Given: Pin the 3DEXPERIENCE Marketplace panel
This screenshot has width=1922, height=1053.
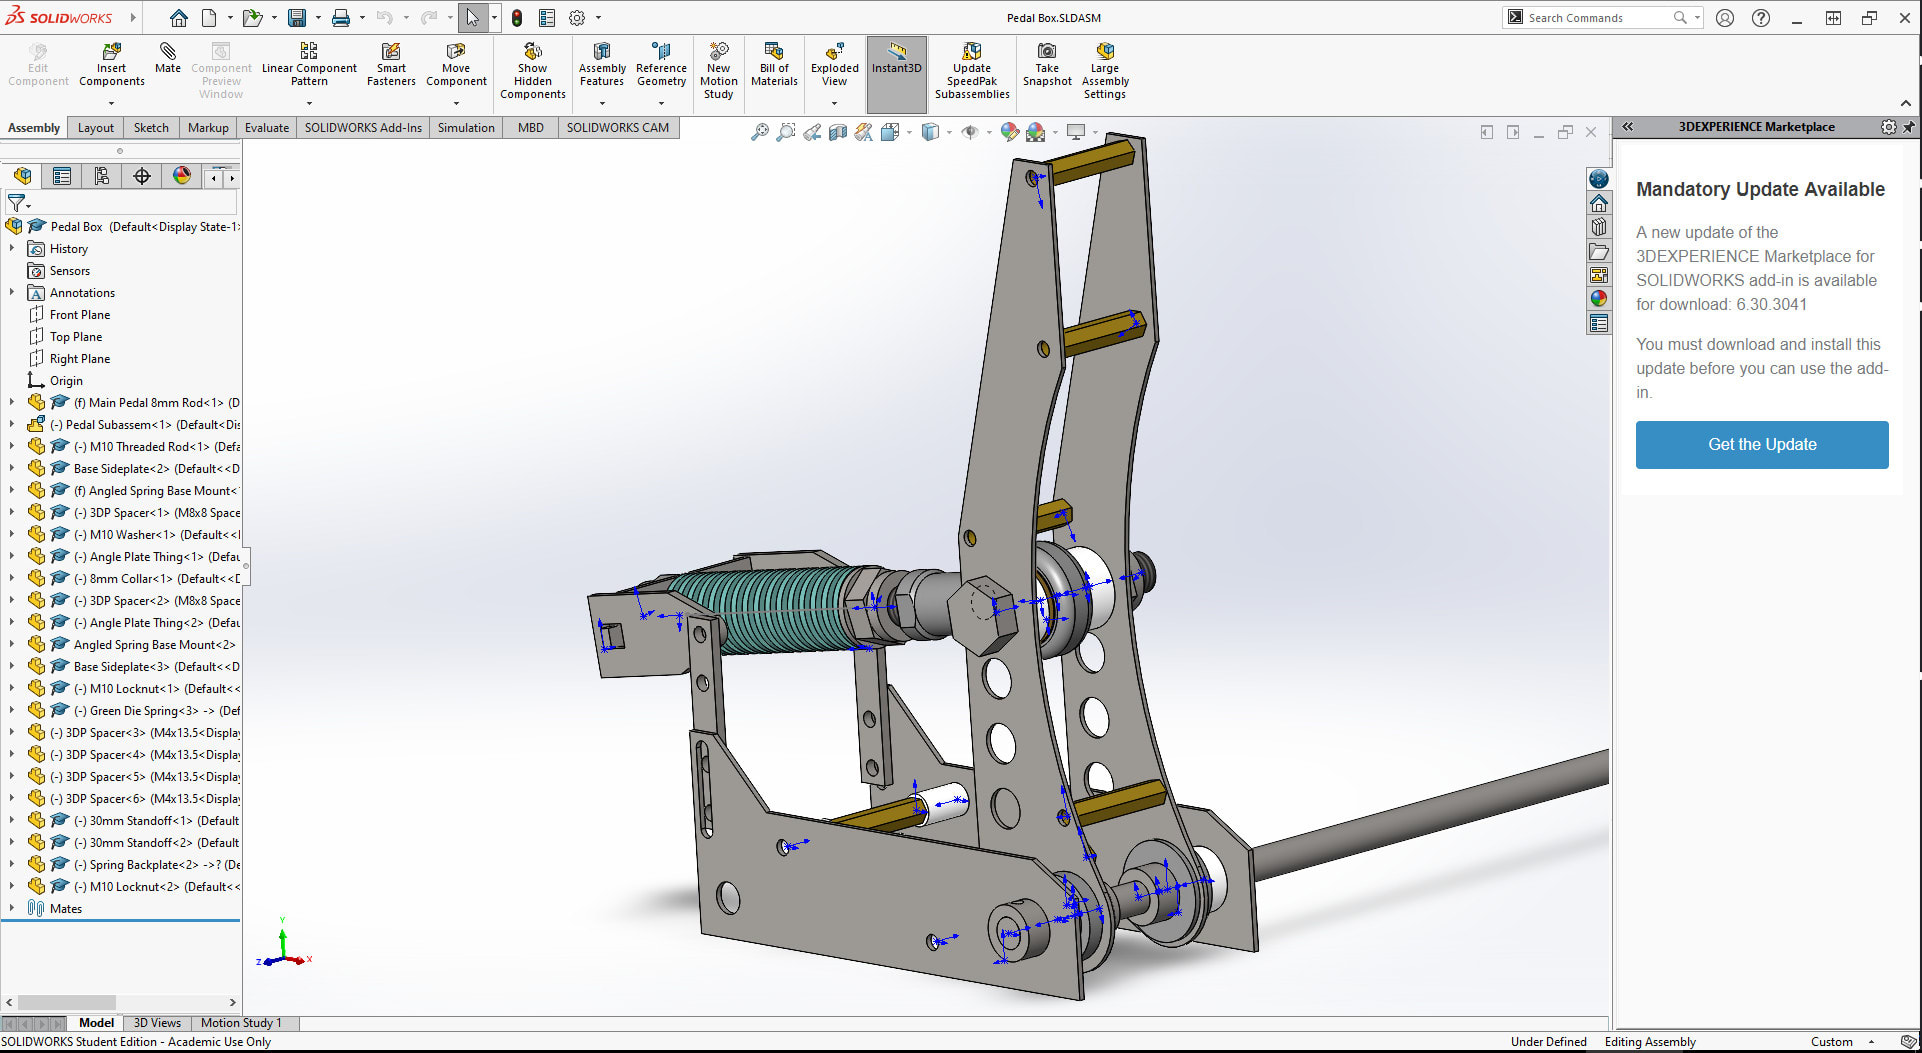Looking at the screenshot, I should pos(1910,127).
